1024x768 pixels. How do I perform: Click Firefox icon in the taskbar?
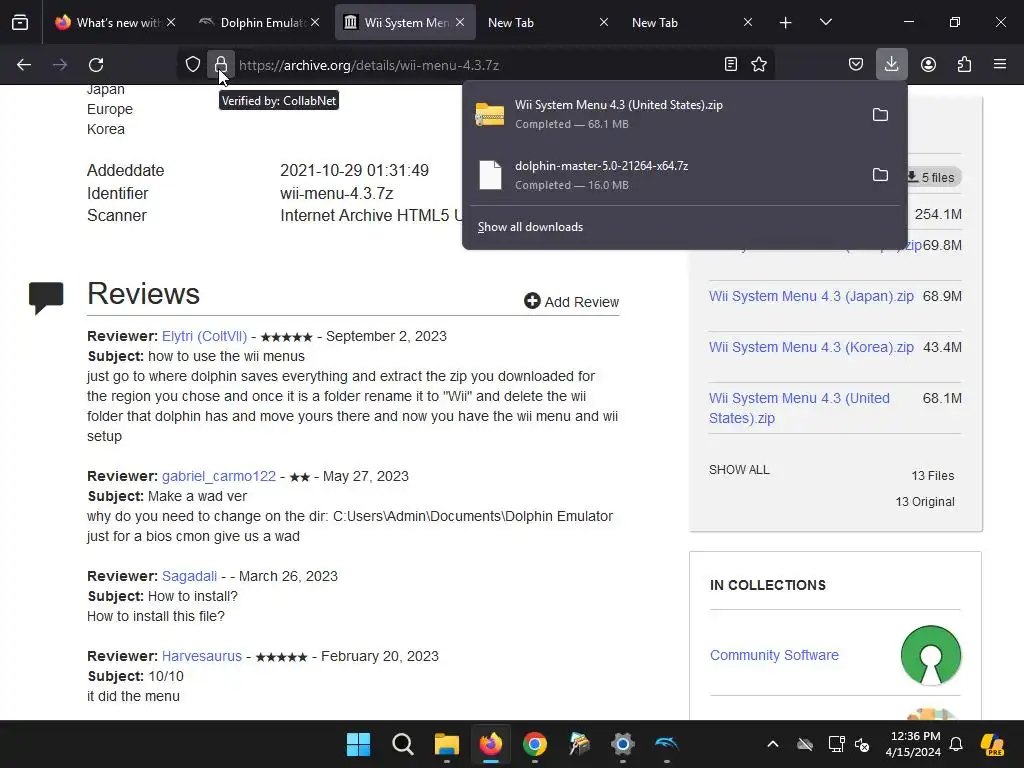click(491, 744)
